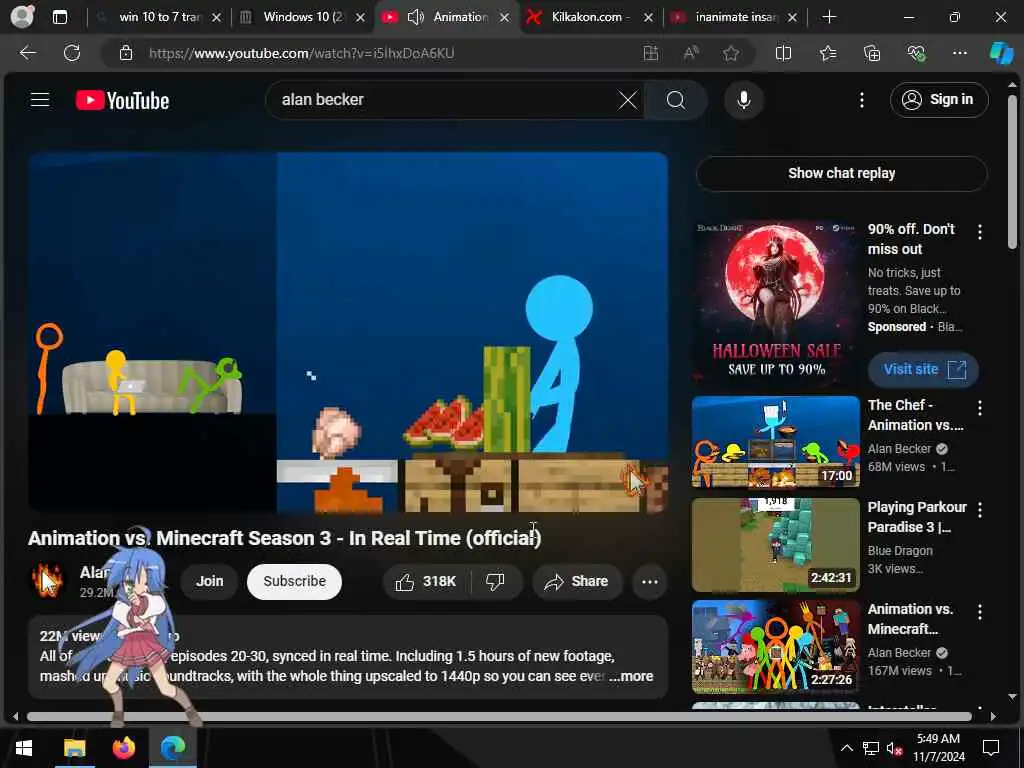This screenshot has height=768, width=1024.
Task: Open tab actions menu icon
Action: pyautogui.click(x=59, y=18)
